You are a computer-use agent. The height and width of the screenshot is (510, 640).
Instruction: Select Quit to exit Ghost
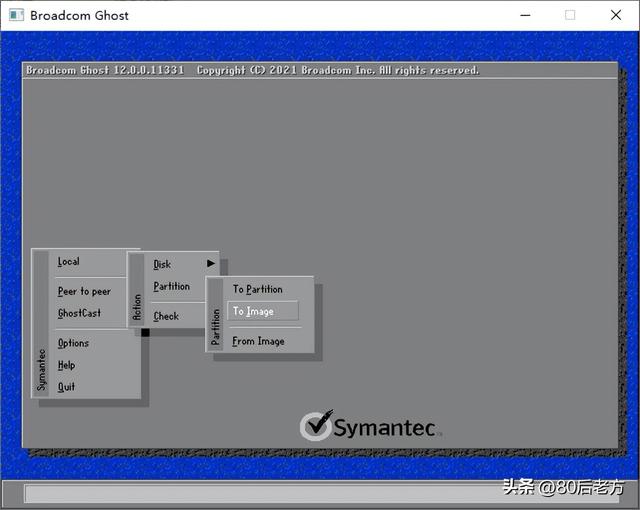point(66,386)
